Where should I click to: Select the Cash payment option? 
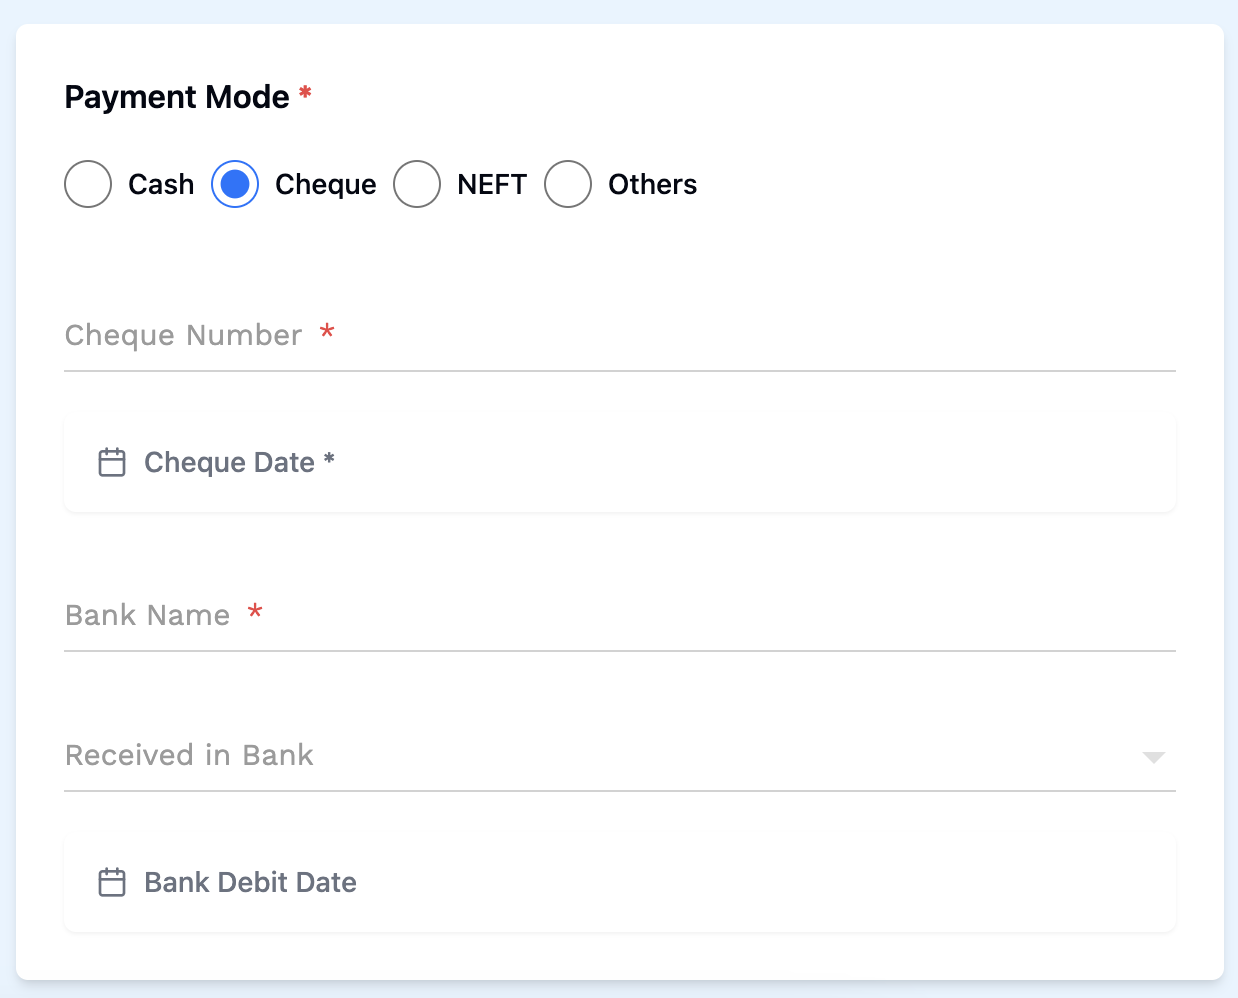point(87,184)
